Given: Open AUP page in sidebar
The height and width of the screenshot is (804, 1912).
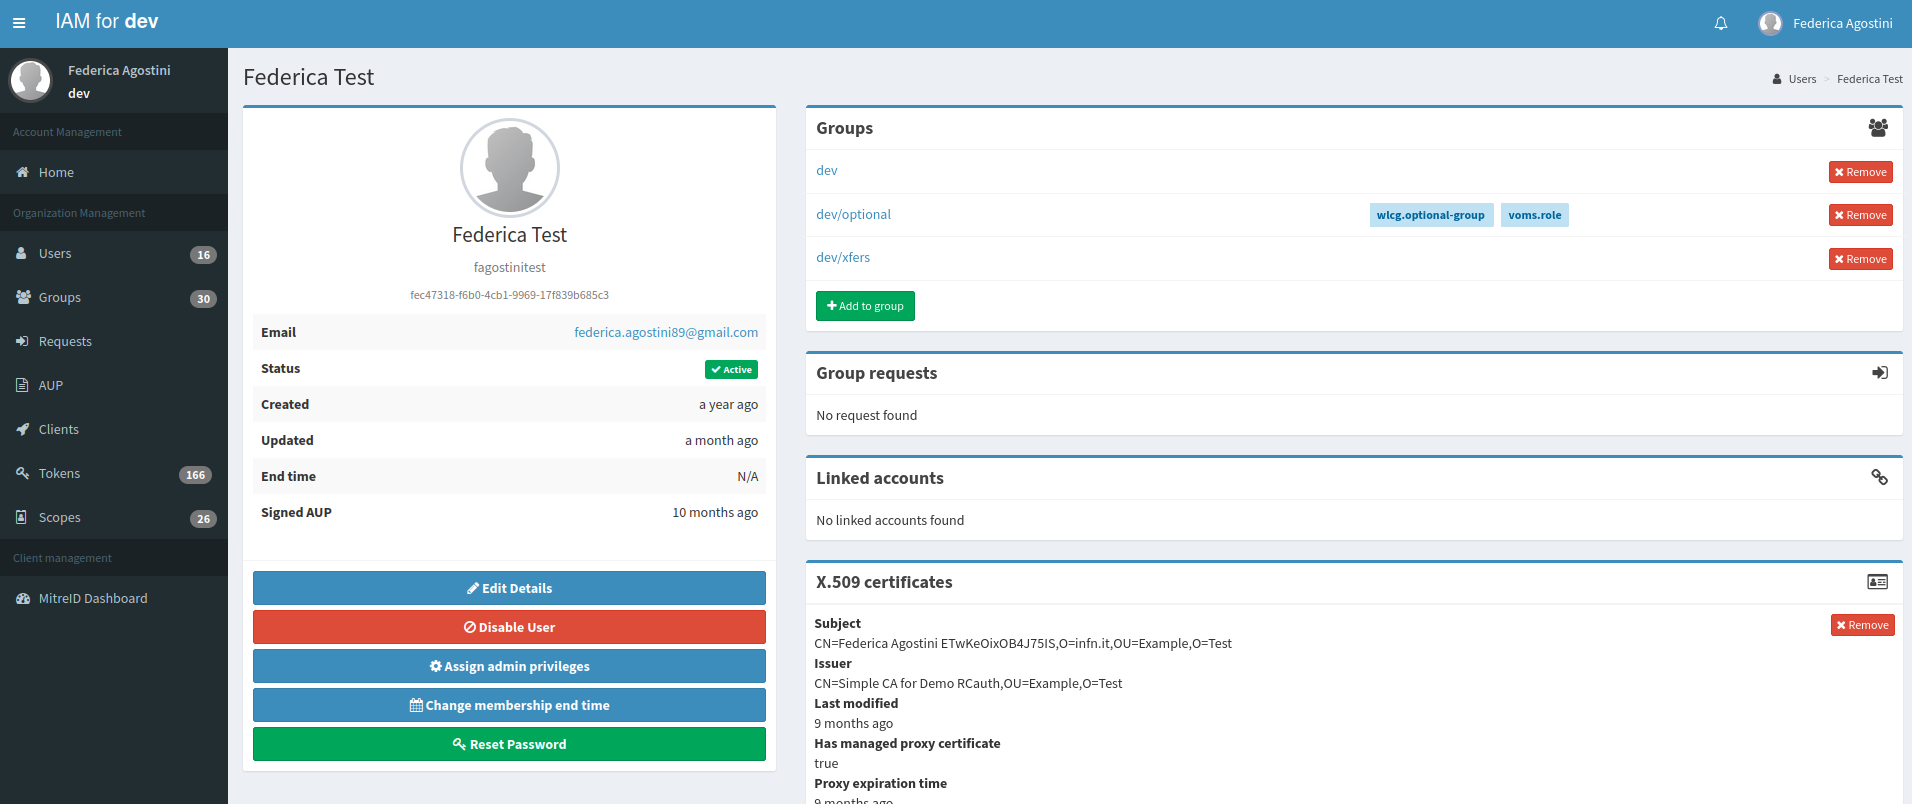Looking at the screenshot, I should pos(114,386).
